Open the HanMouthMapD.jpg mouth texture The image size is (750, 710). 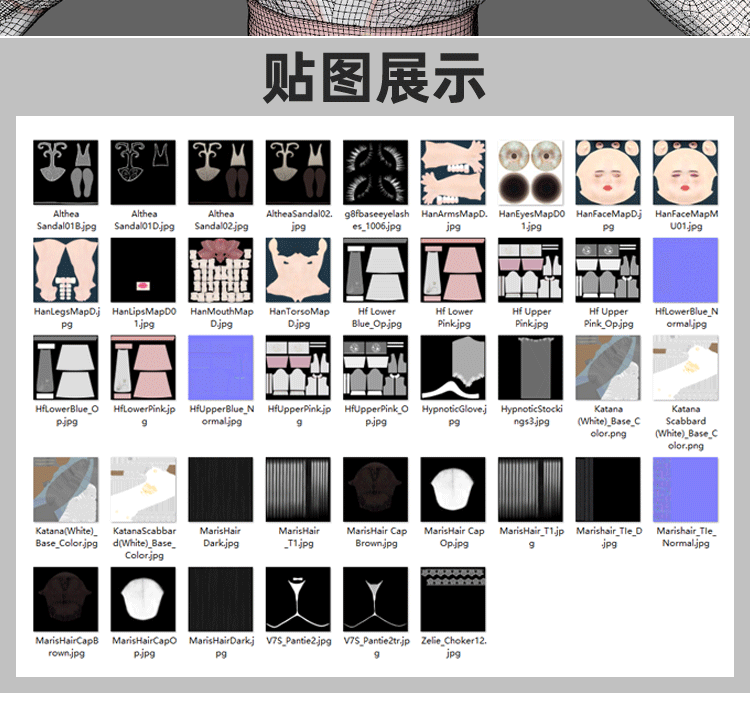(x=221, y=270)
